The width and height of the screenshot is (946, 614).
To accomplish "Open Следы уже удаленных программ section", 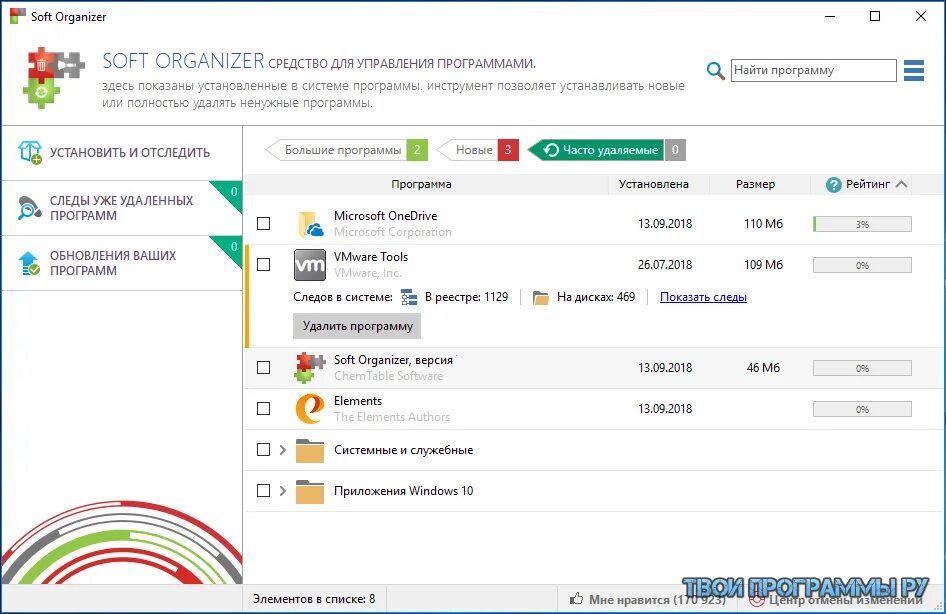I will tap(122, 208).
